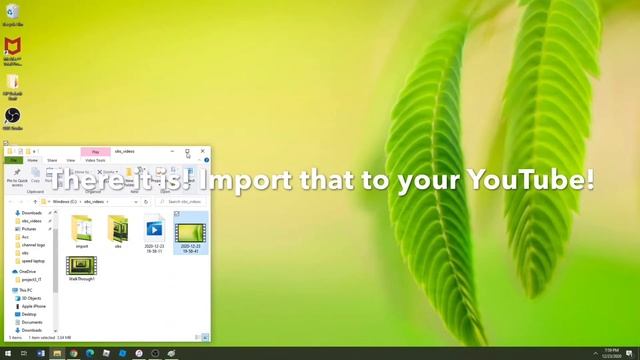Open the notification center icon
The image size is (640, 360).
pos(630,353)
